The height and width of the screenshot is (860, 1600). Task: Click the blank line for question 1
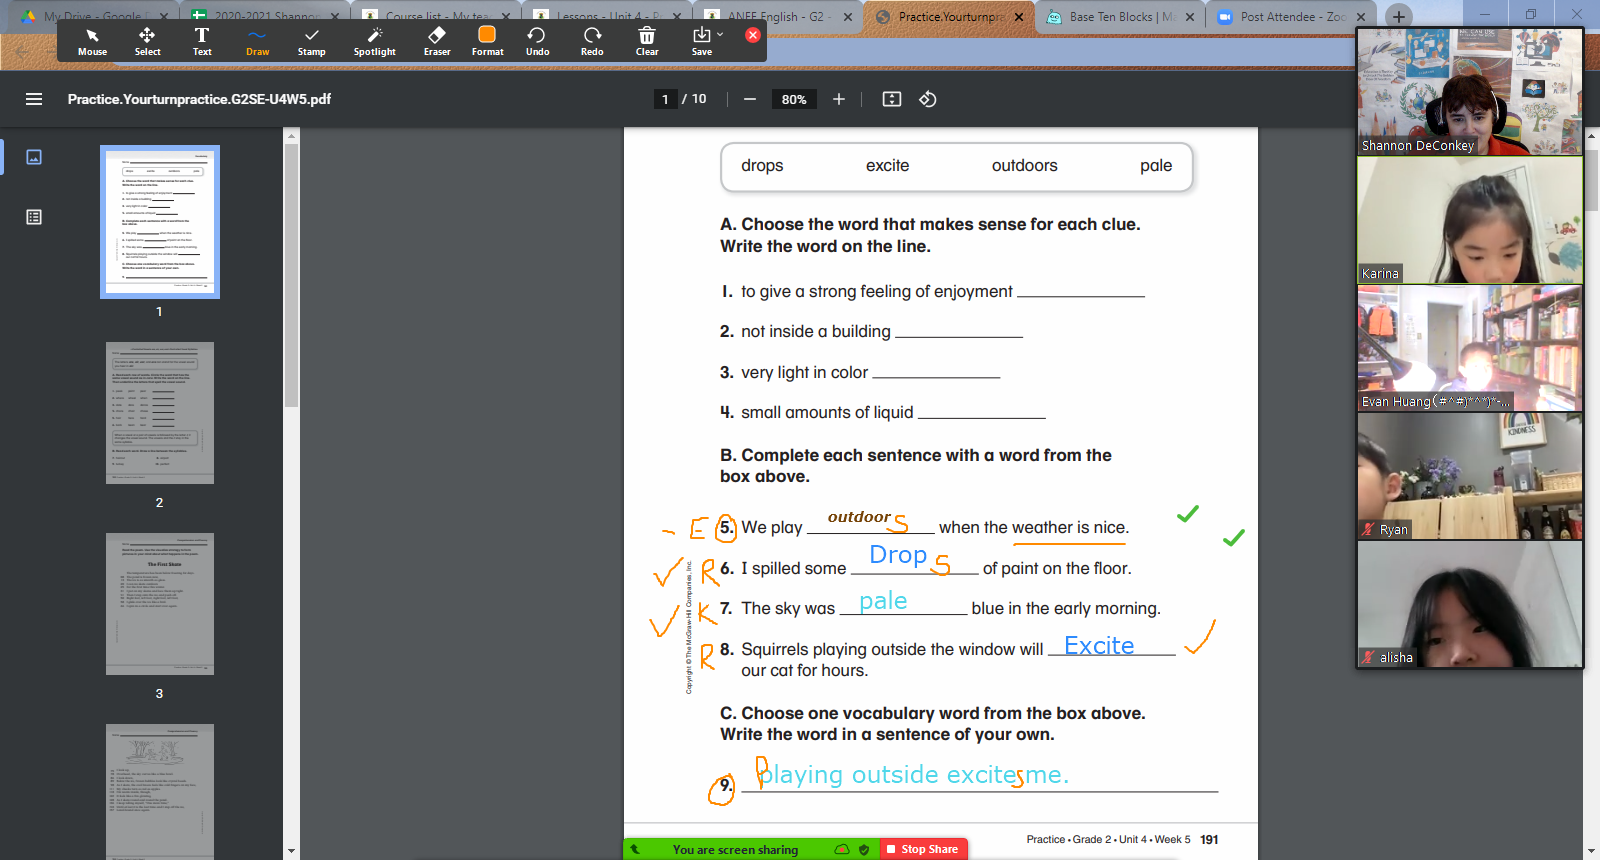point(1081,292)
